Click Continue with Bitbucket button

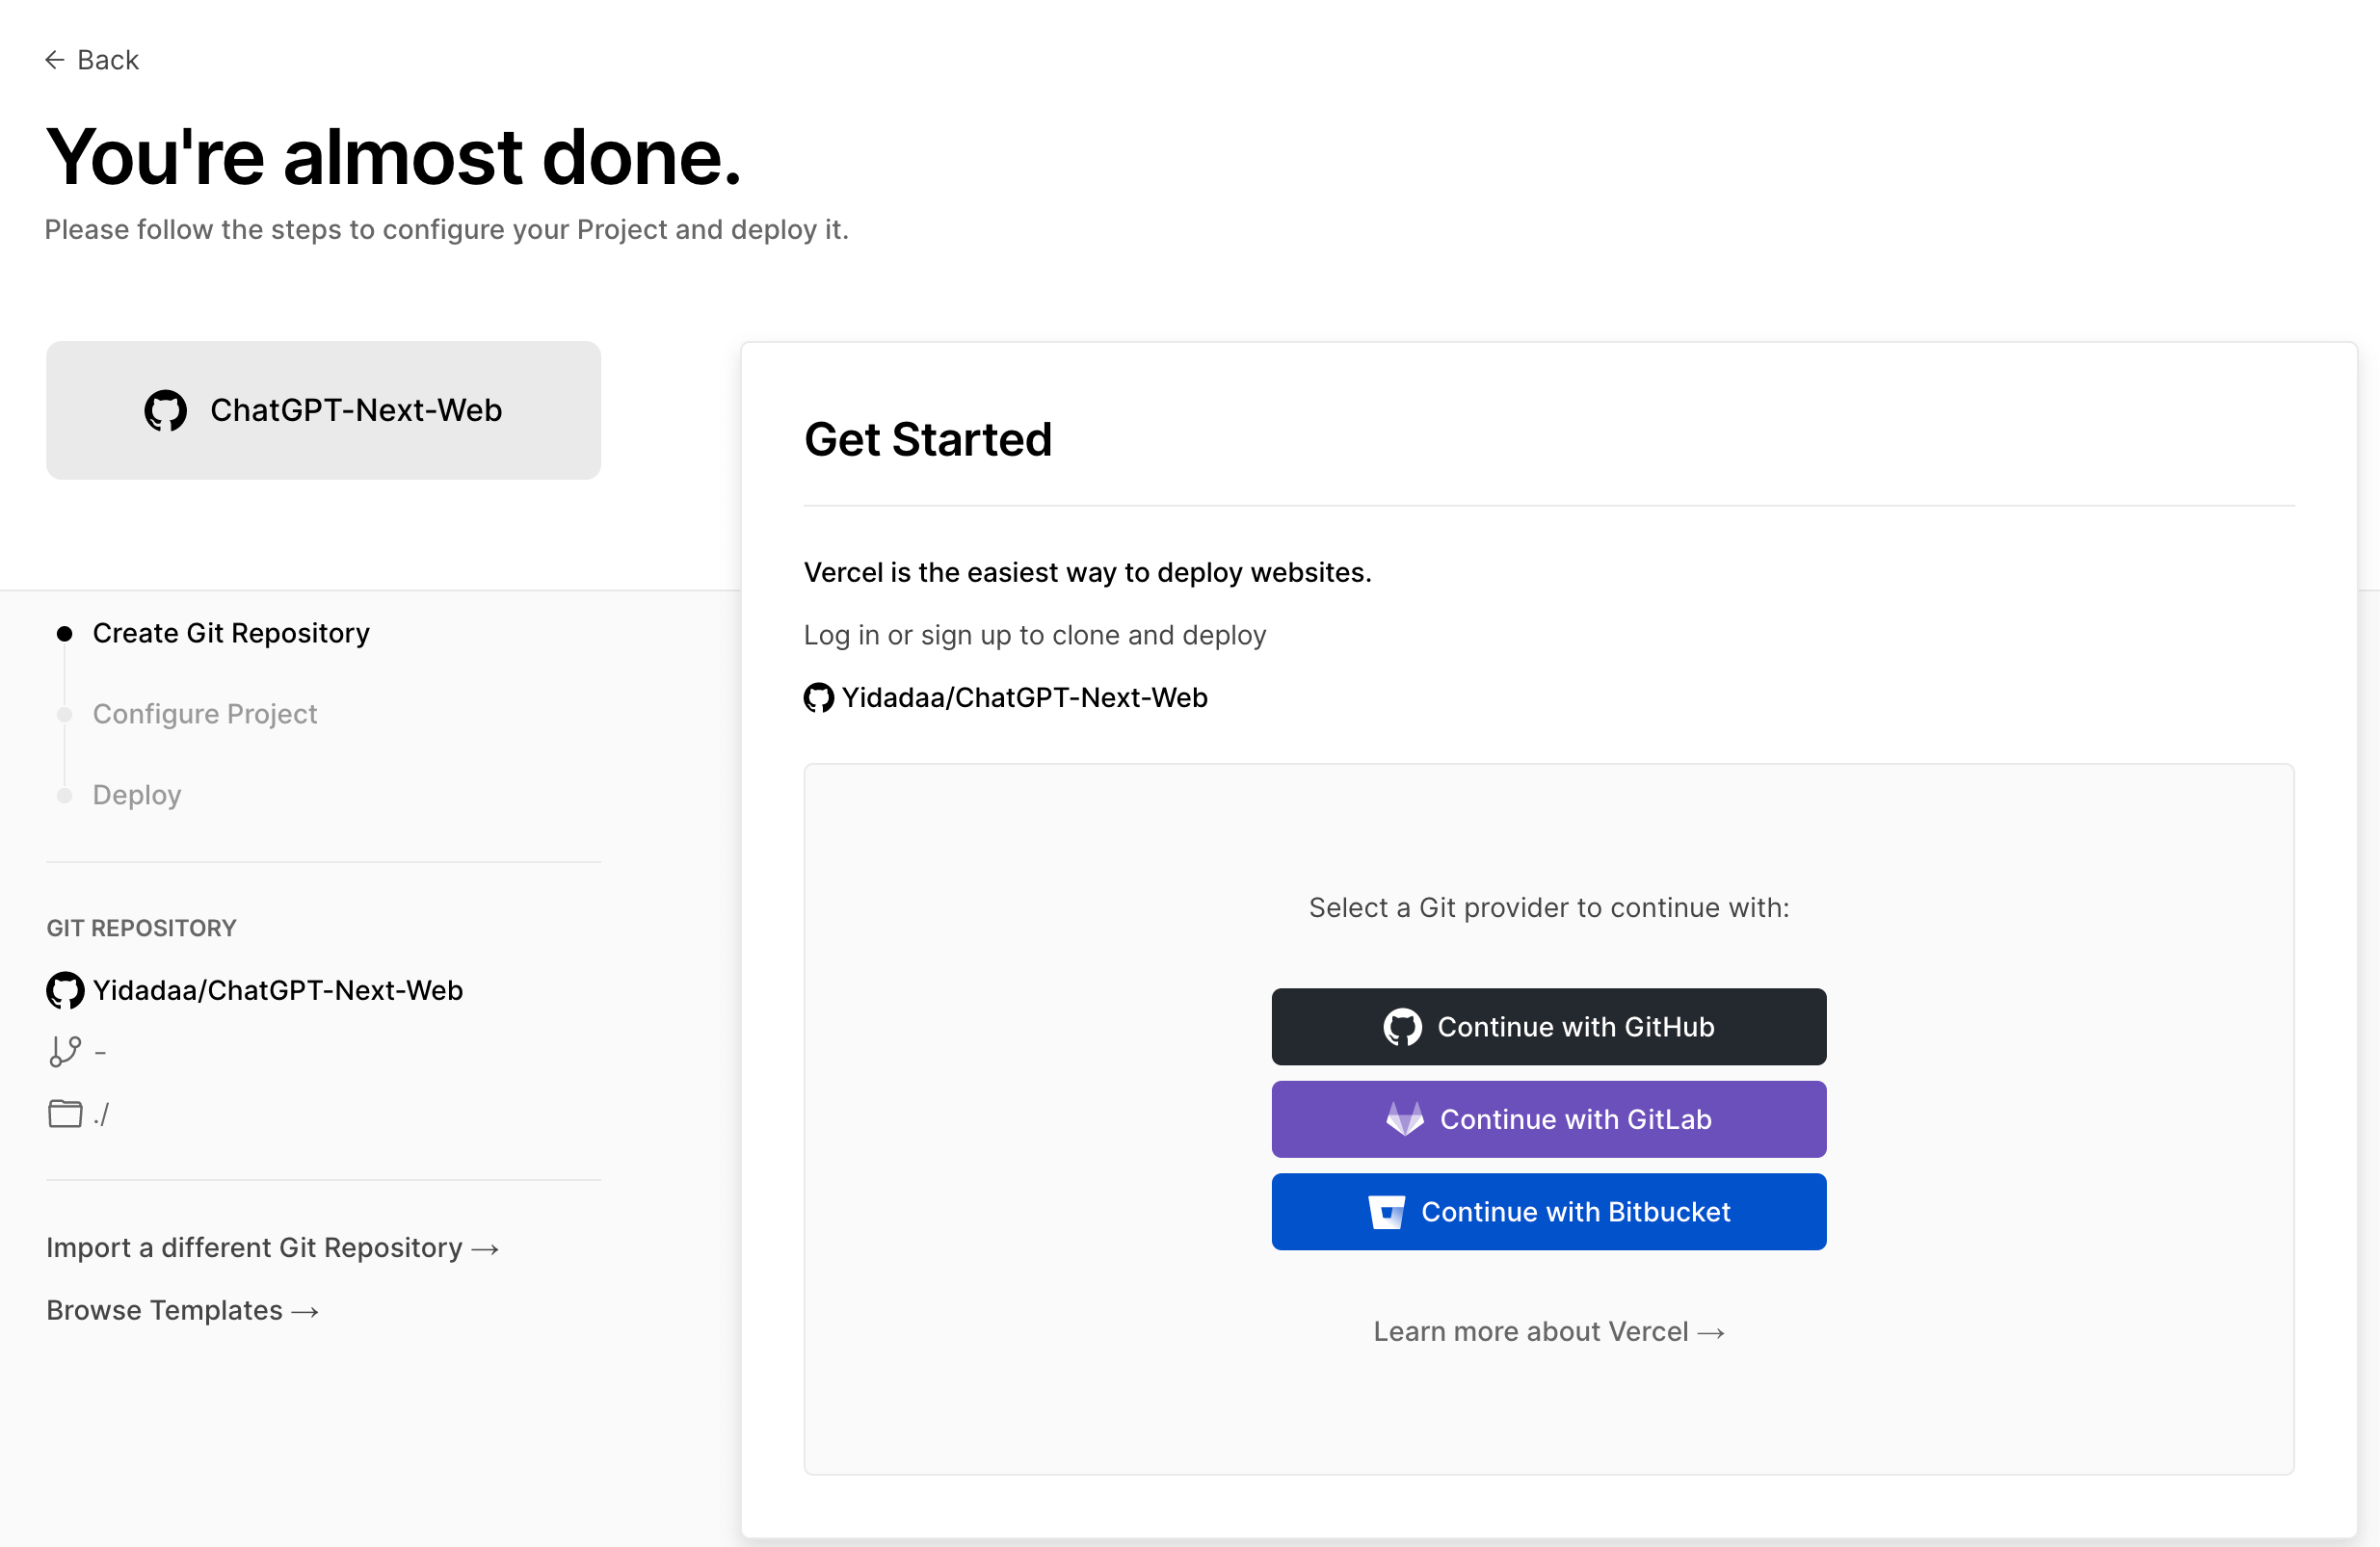tap(1547, 1211)
